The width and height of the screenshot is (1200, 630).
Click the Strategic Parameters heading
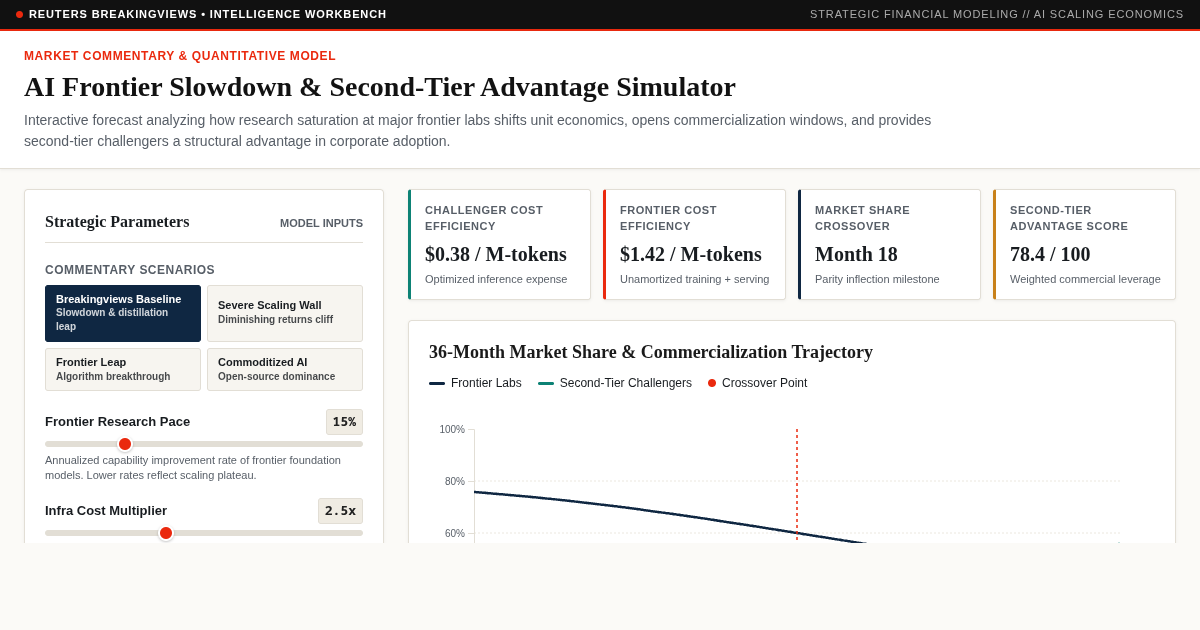coord(117,222)
